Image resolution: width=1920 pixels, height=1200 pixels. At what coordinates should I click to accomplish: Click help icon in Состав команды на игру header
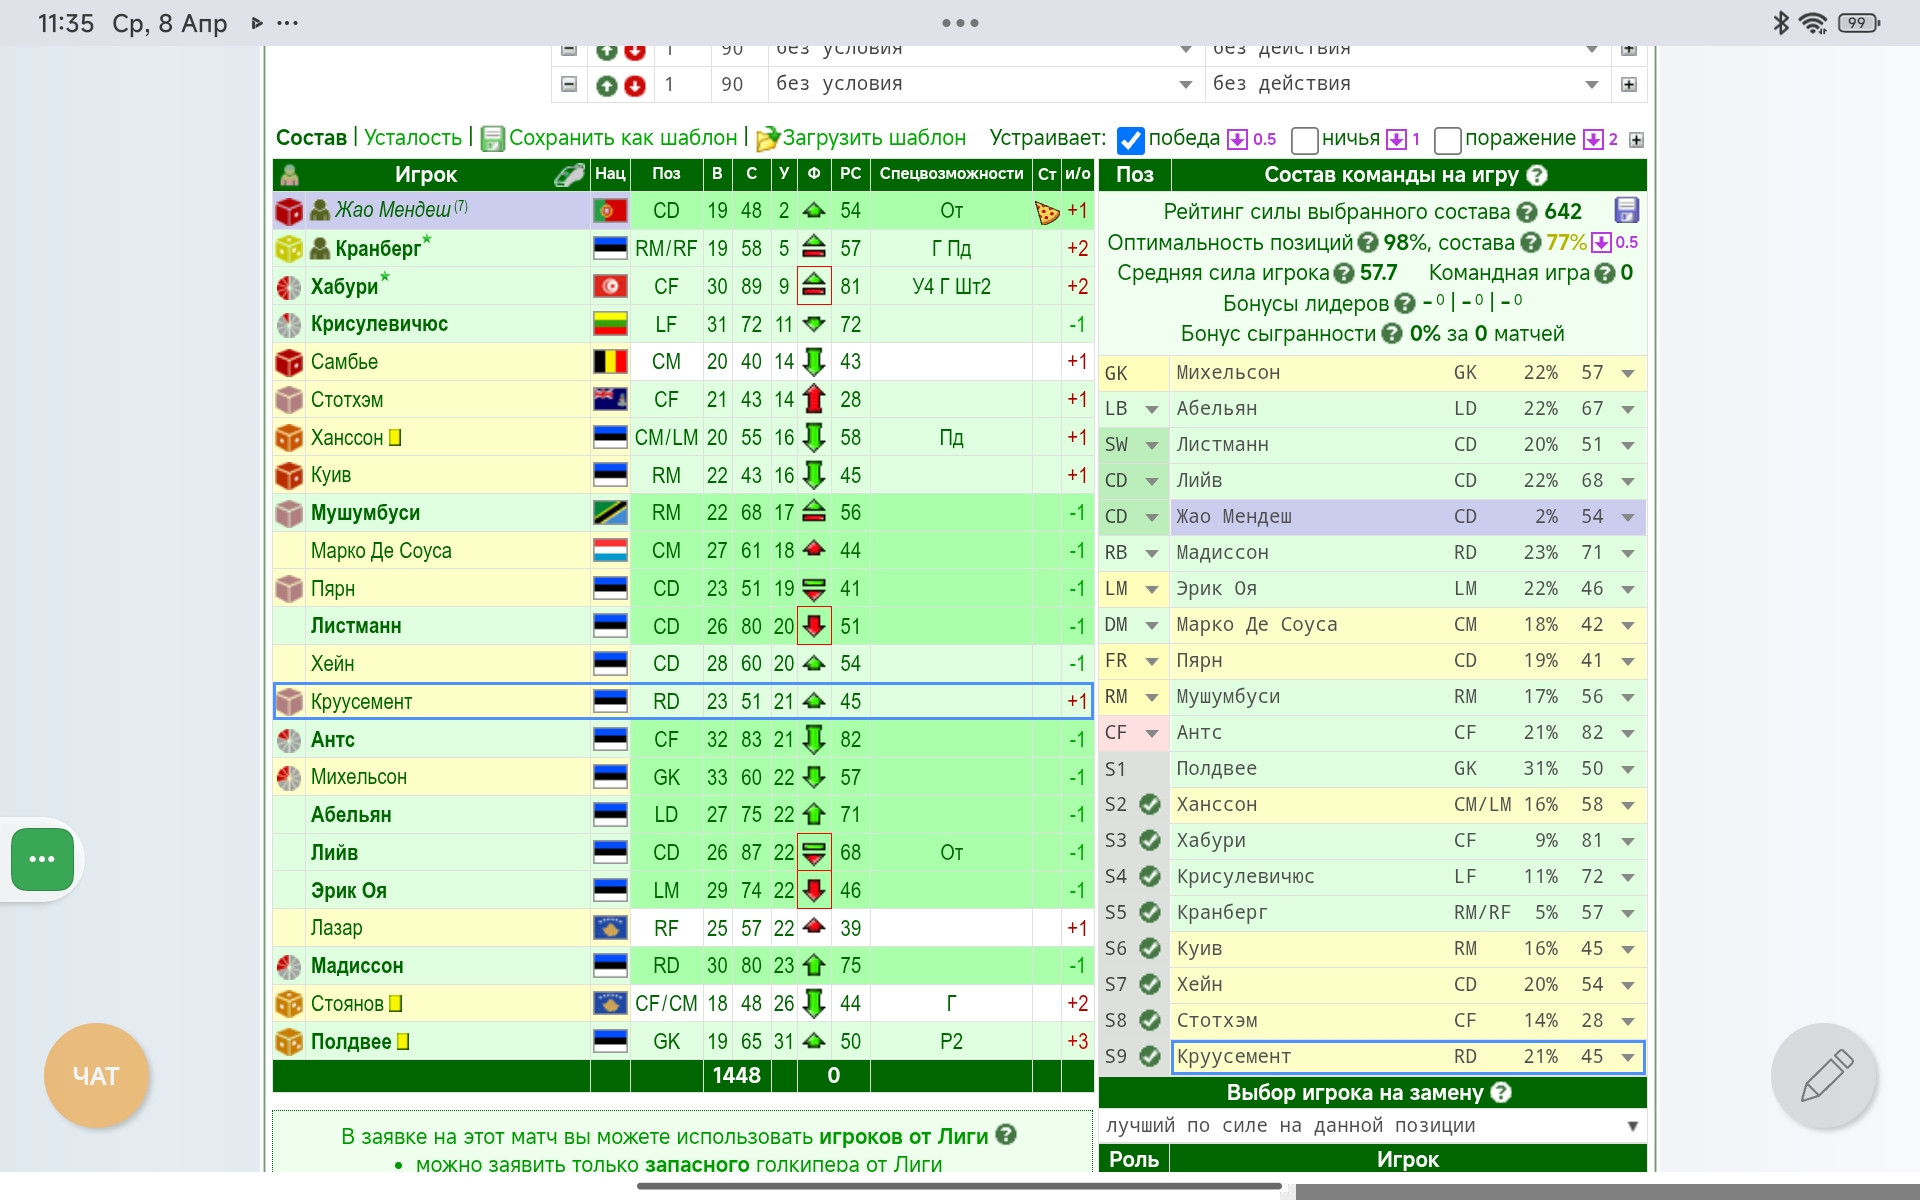coord(1537,175)
